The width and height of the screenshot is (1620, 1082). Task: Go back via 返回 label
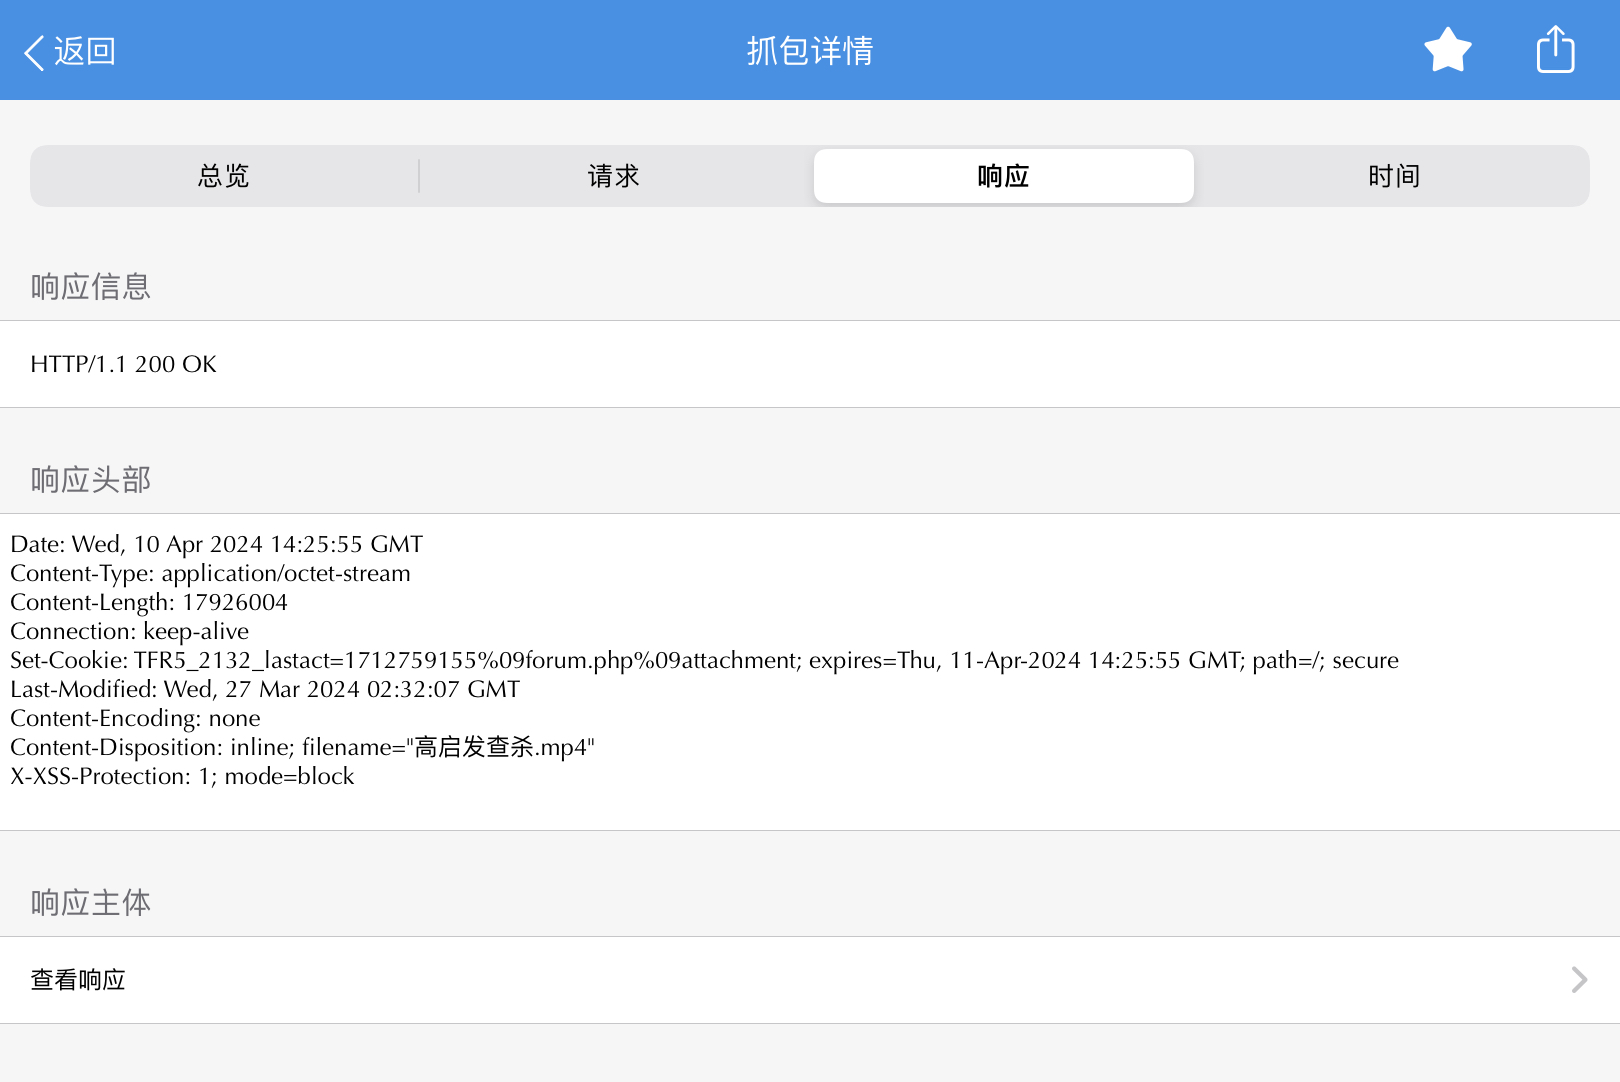pos(85,51)
